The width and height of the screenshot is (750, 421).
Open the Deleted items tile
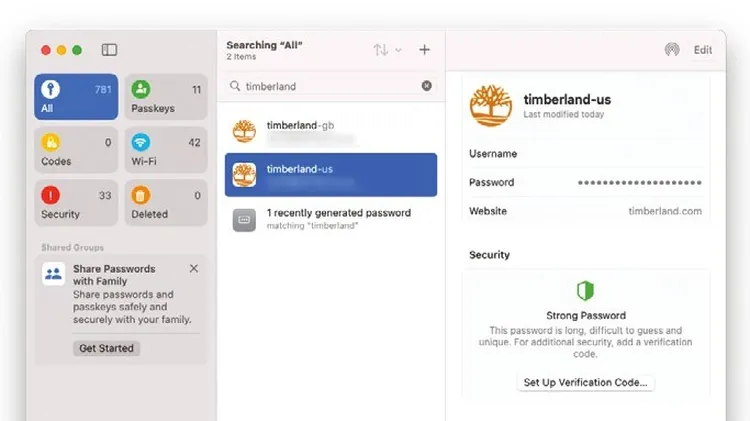[166, 203]
